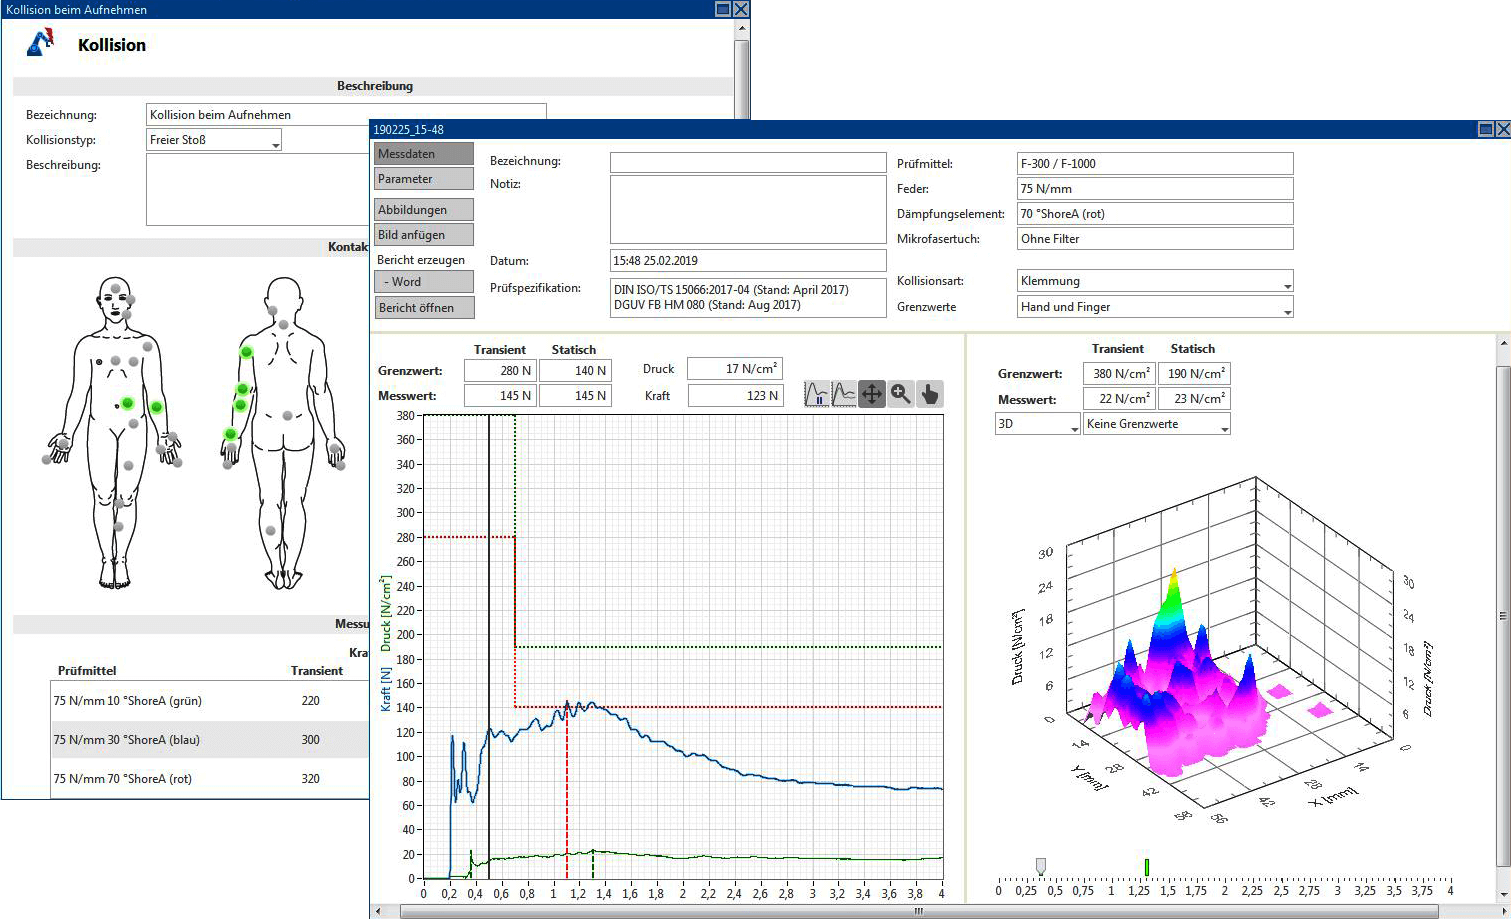Open the Grenzwerte dropdown Hand und Finger
This screenshot has height=919, width=1511.
1155,308
